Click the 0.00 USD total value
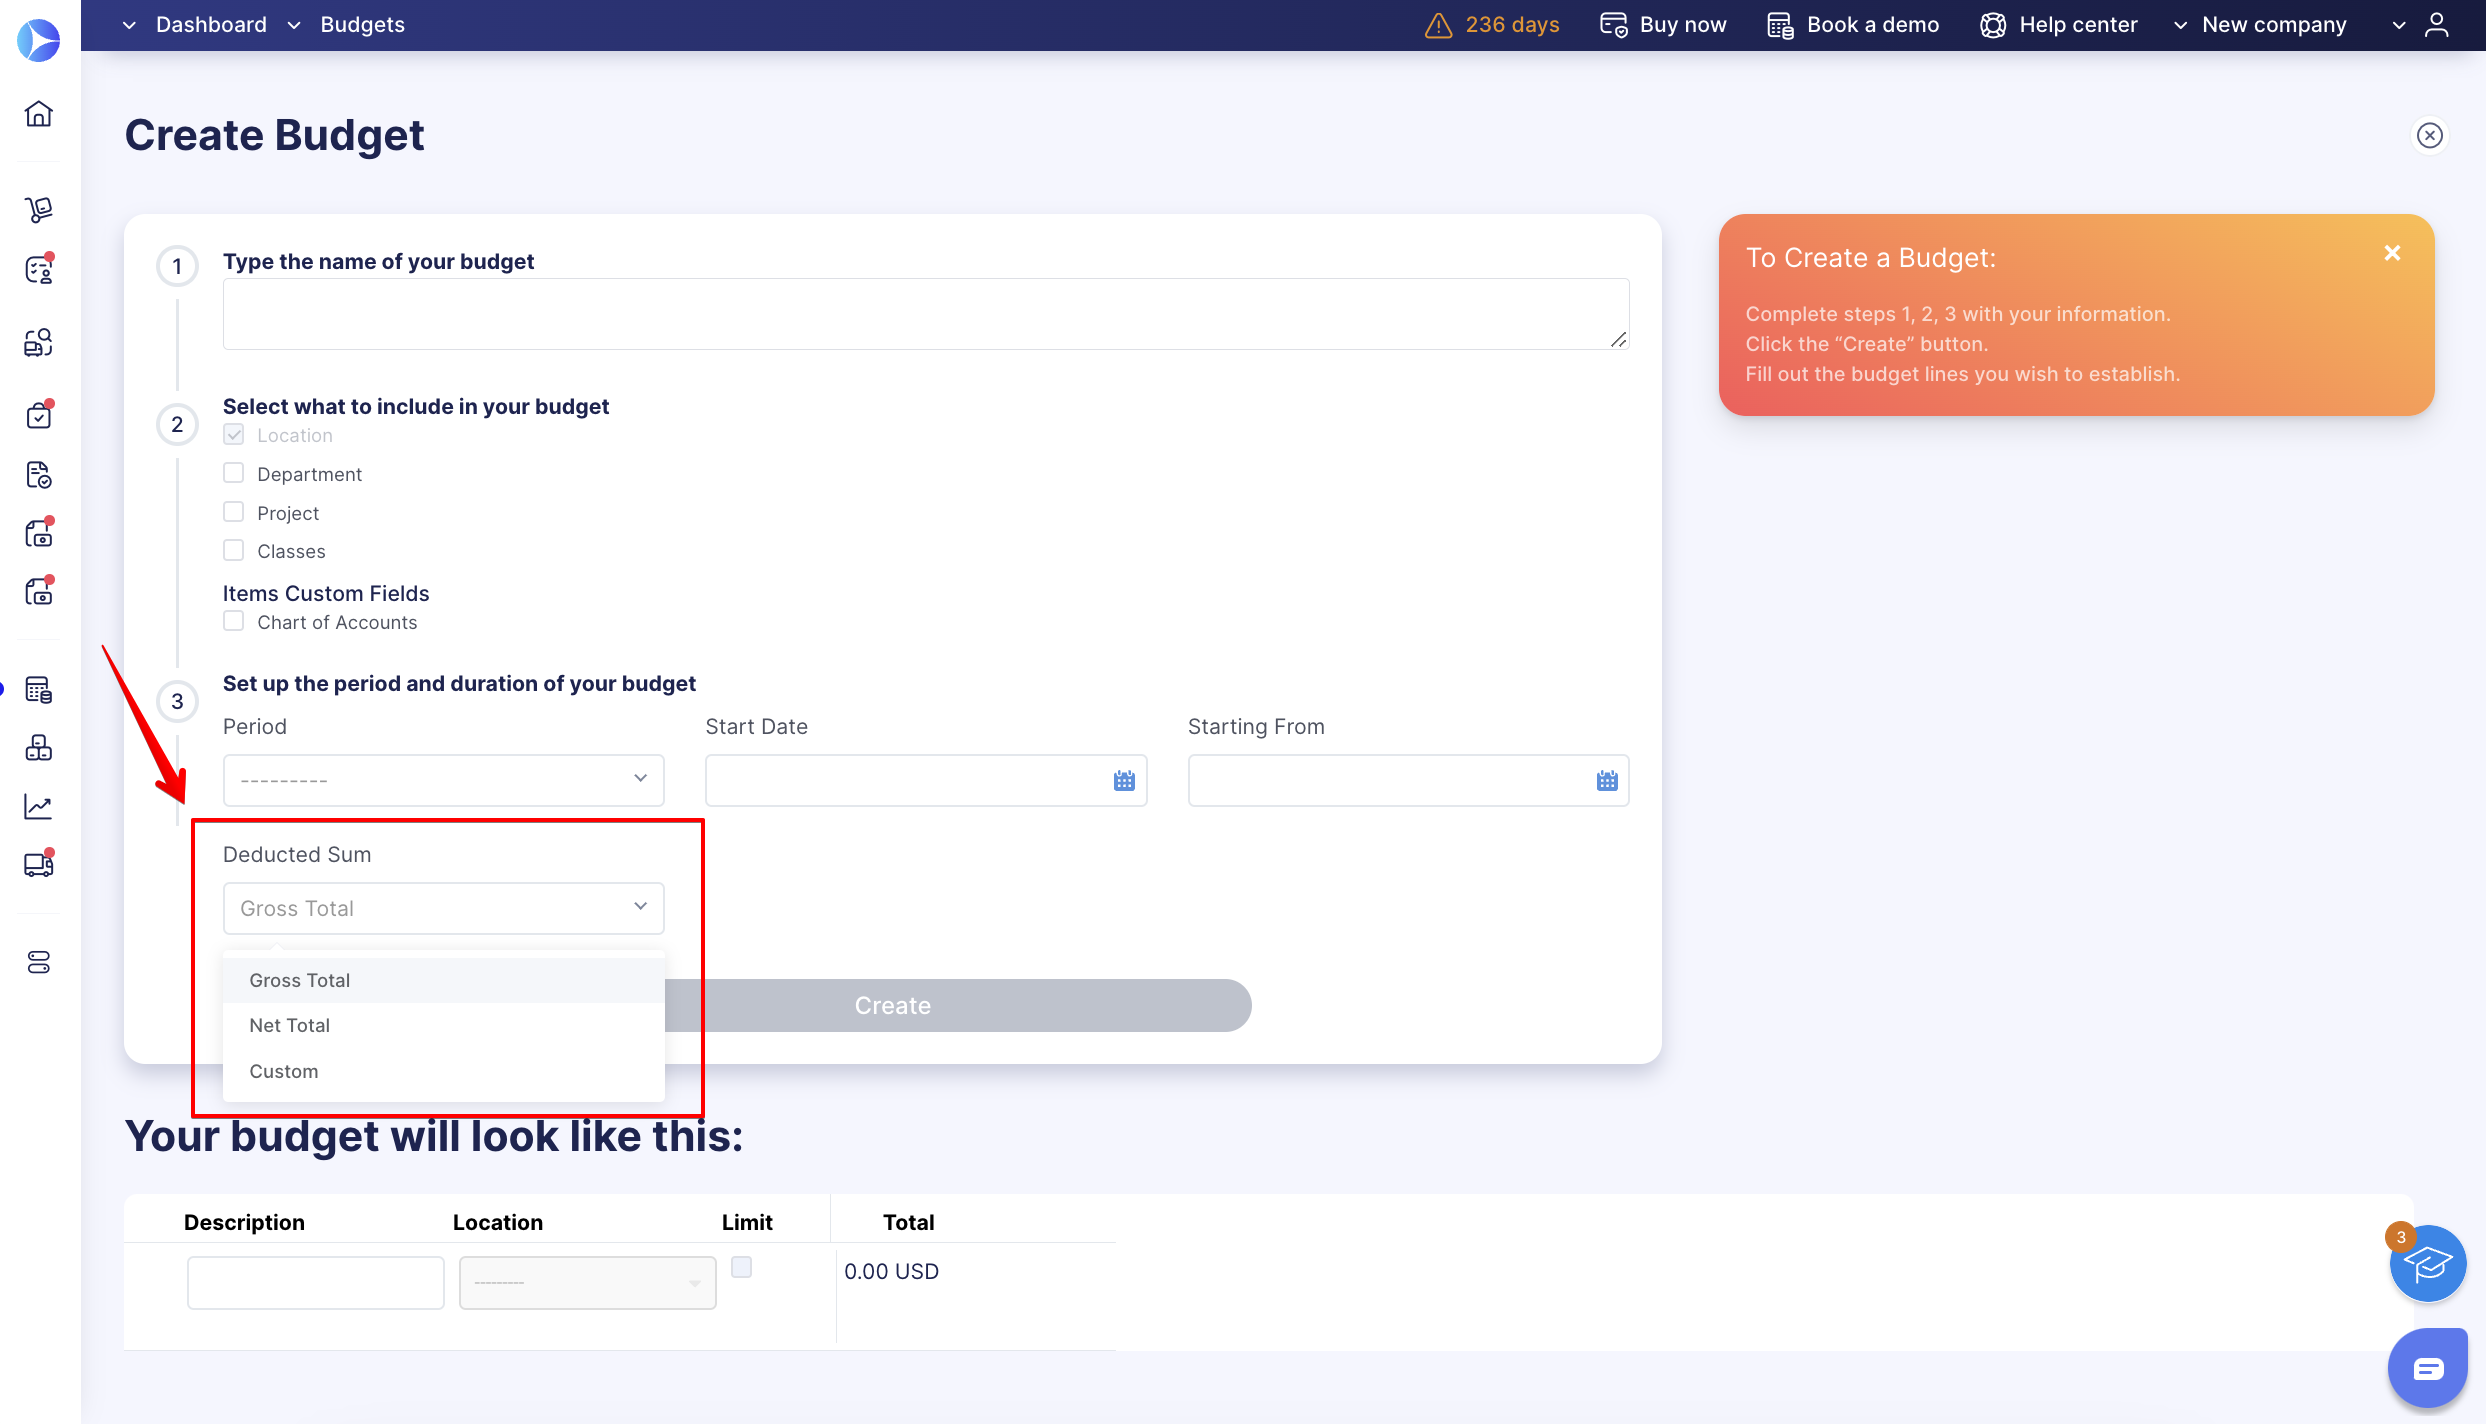The height and width of the screenshot is (1424, 2486). click(x=891, y=1272)
